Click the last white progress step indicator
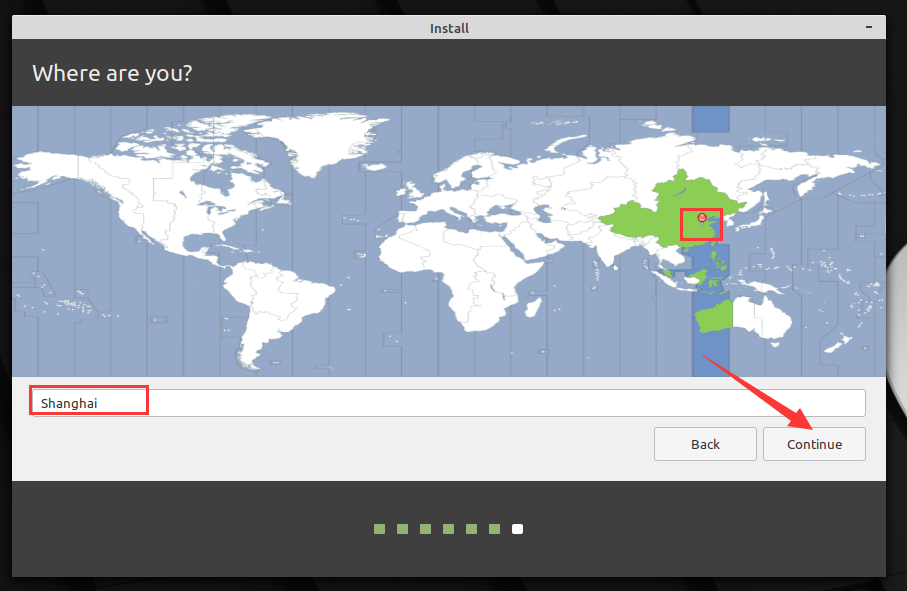The height and width of the screenshot is (591, 907). 517,529
